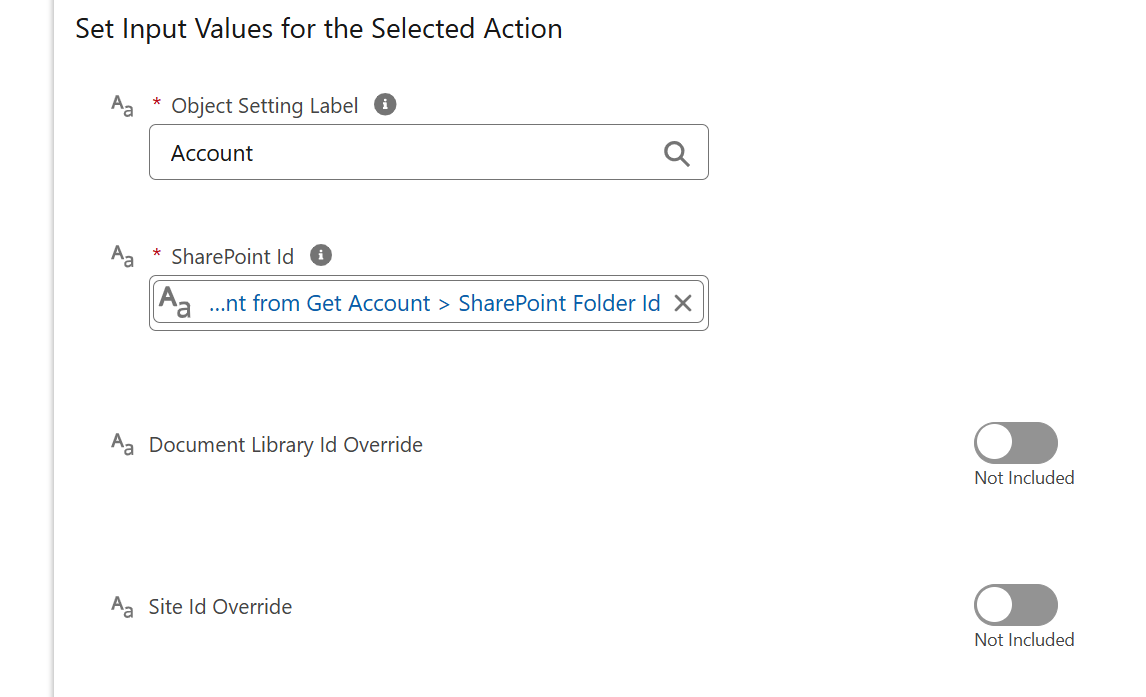Click the text-type icon beside Site Id Override

122,606
